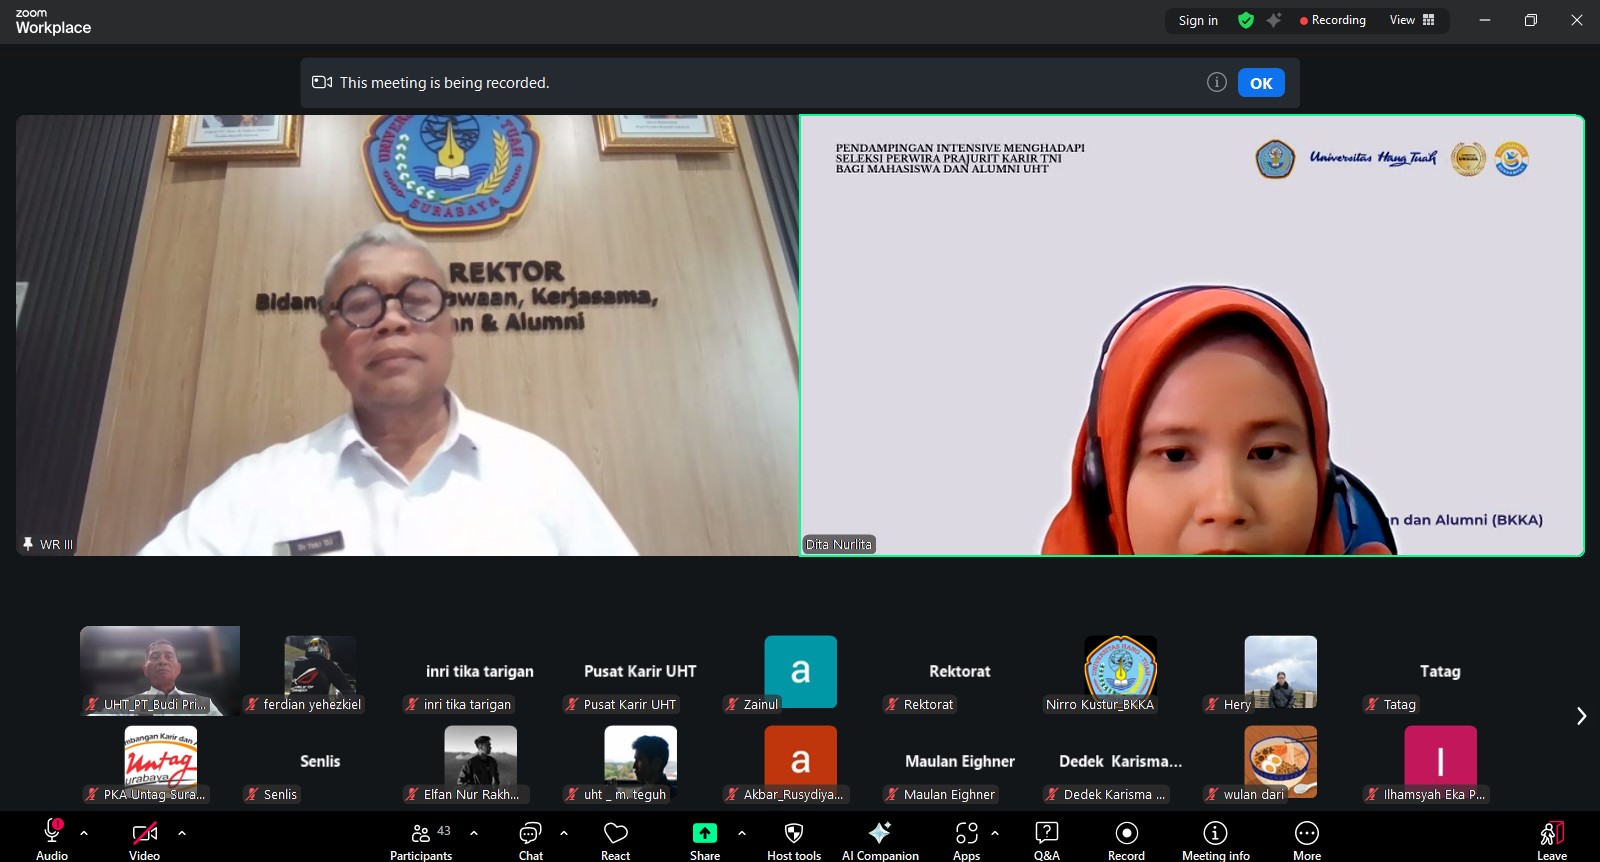Open the View layout menu
The height and width of the screenshot is (862, 1600).
click(1411, 20)
